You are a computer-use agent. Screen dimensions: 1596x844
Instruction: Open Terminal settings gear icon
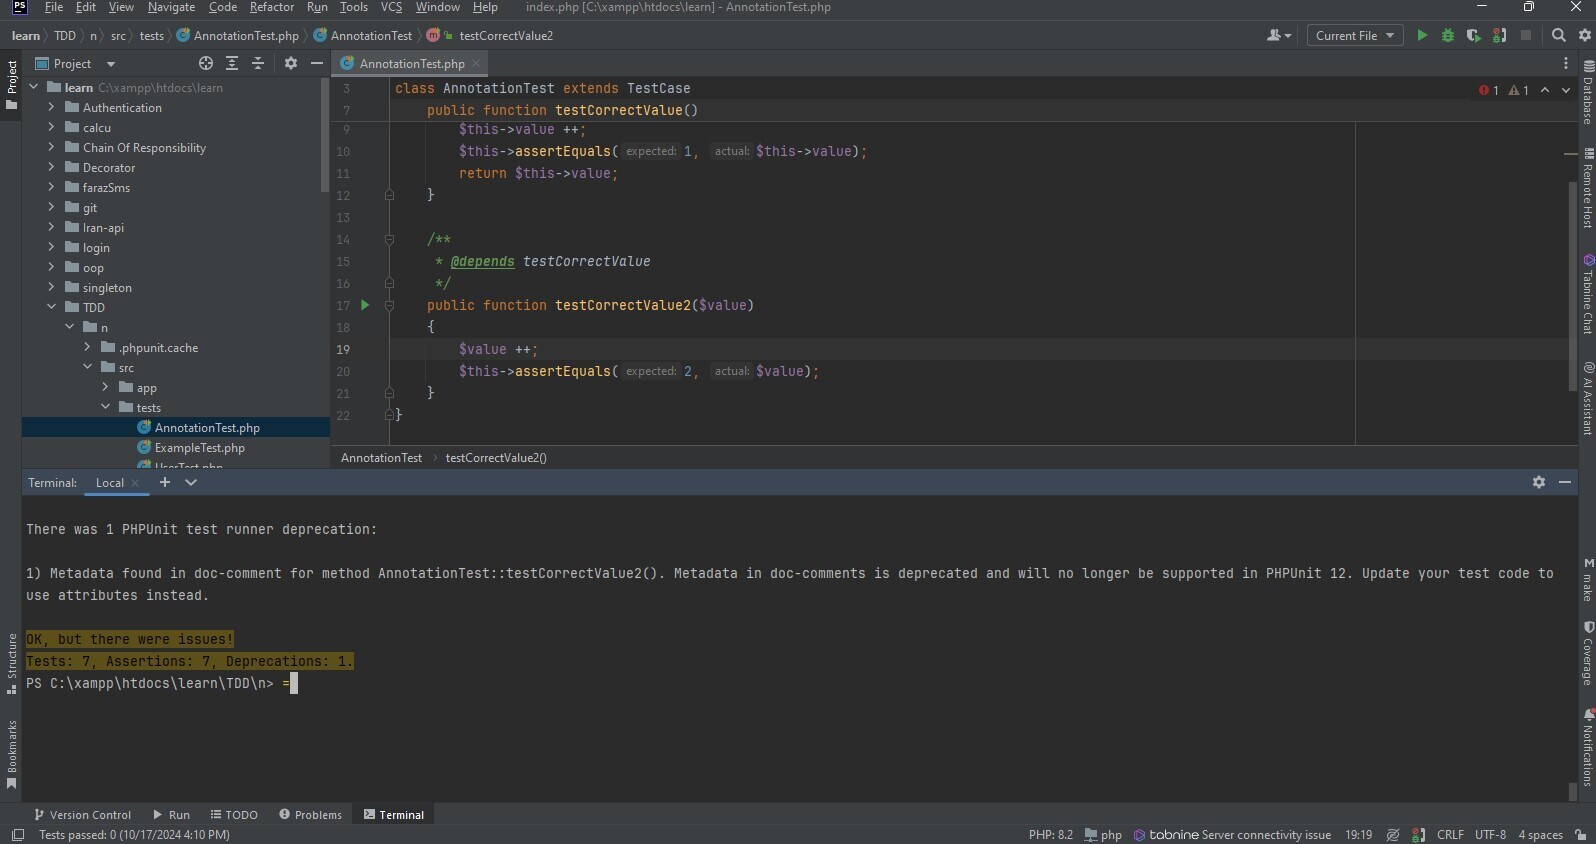pyautogui.click(x=1539, y=482)
